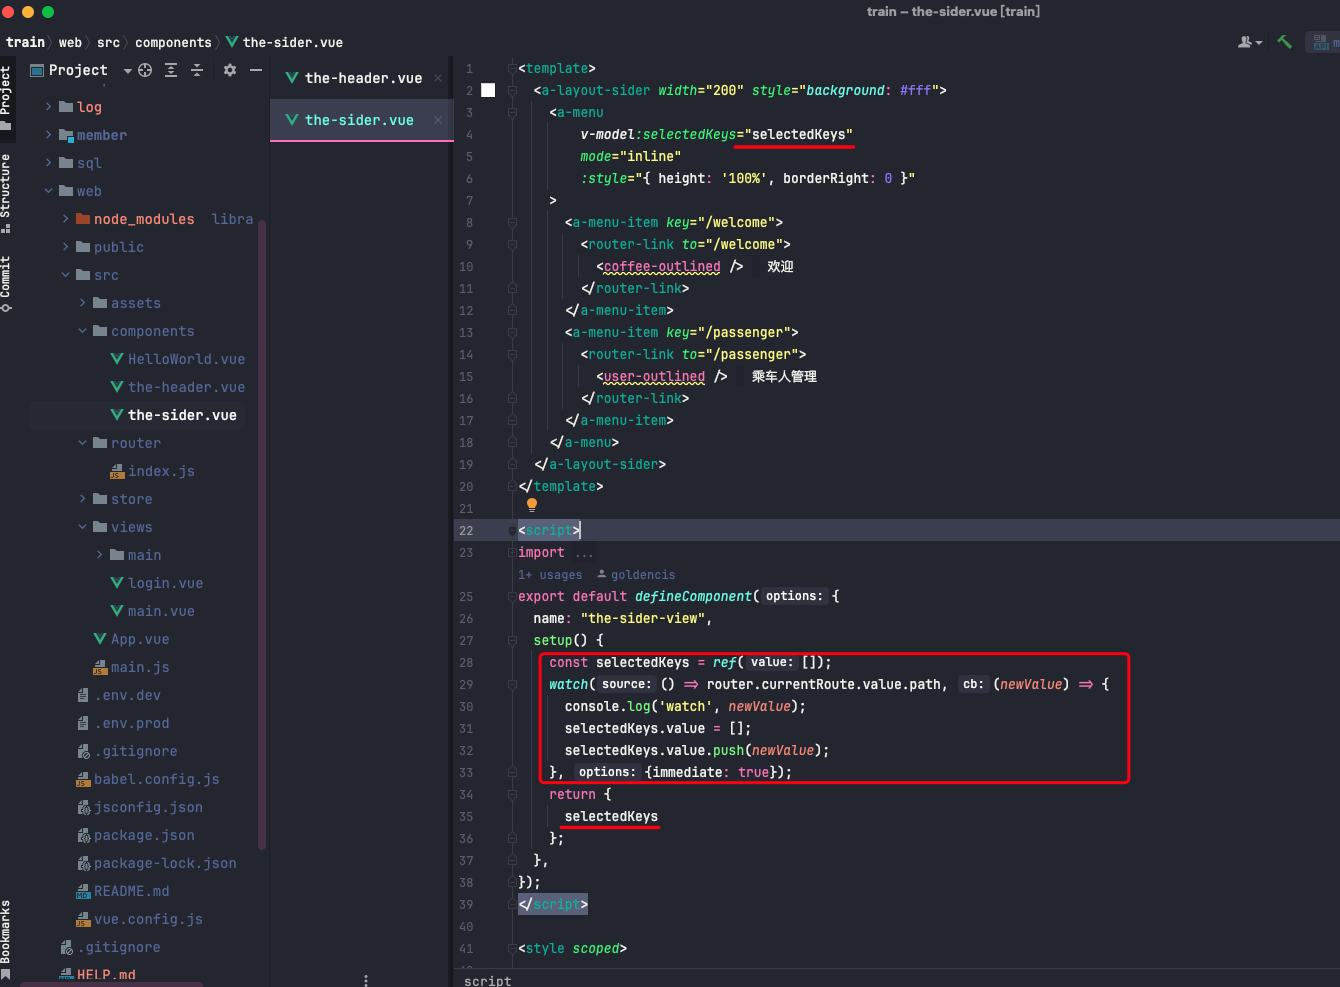Click the white color swatch on line 2
This screenshot has height=987, width=1340.
click(x=488, y=90)
